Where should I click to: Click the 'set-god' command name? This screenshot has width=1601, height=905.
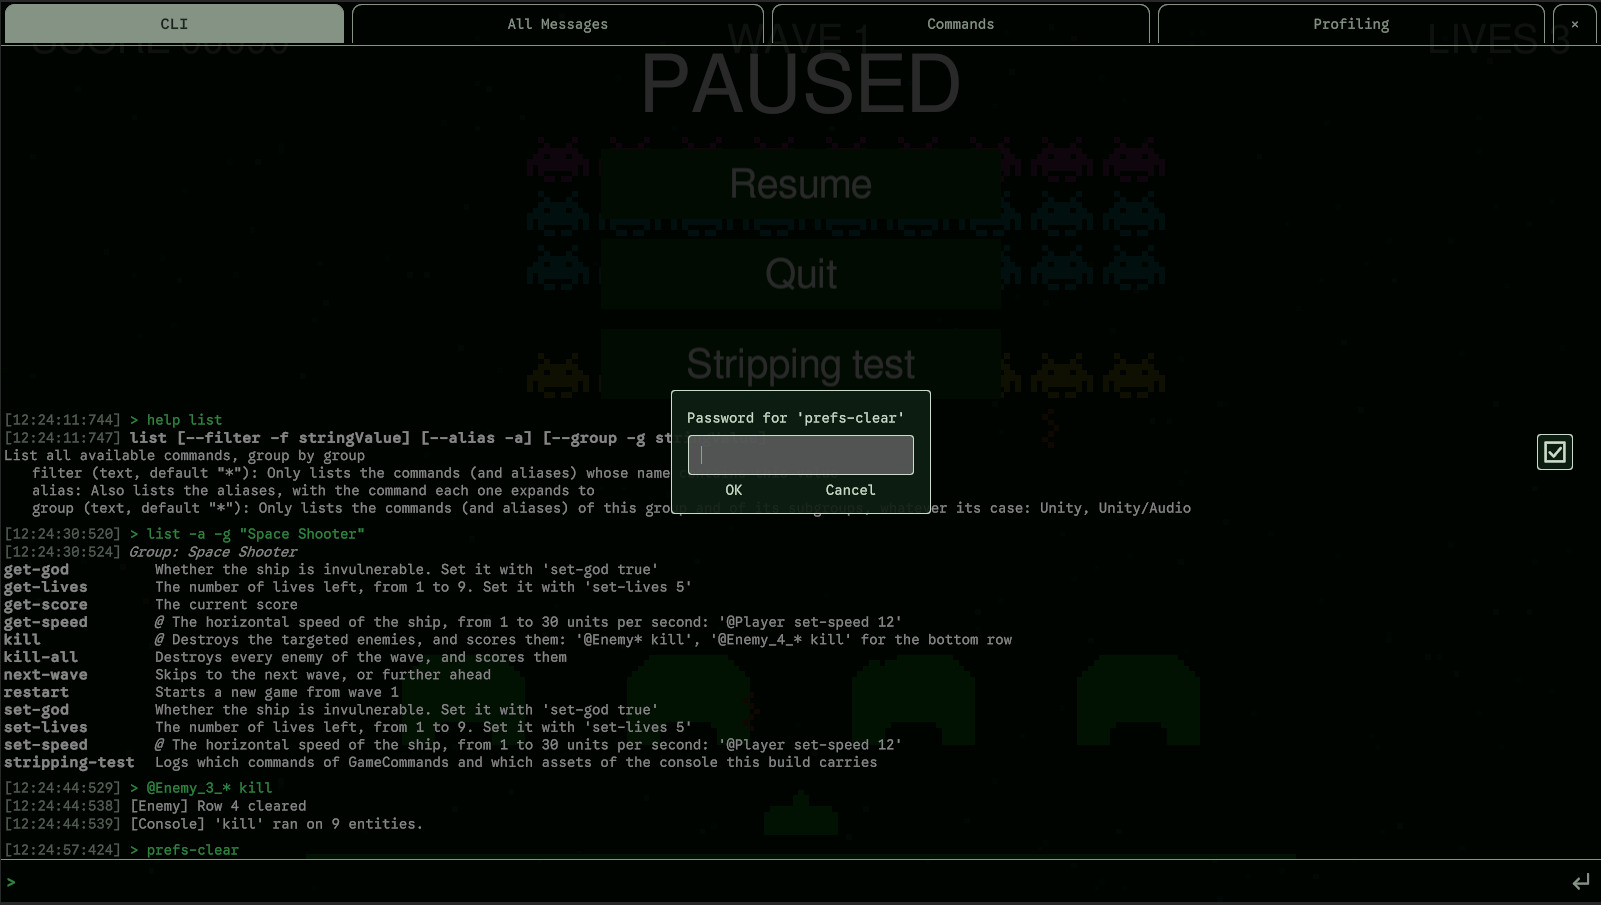[37, 710]
